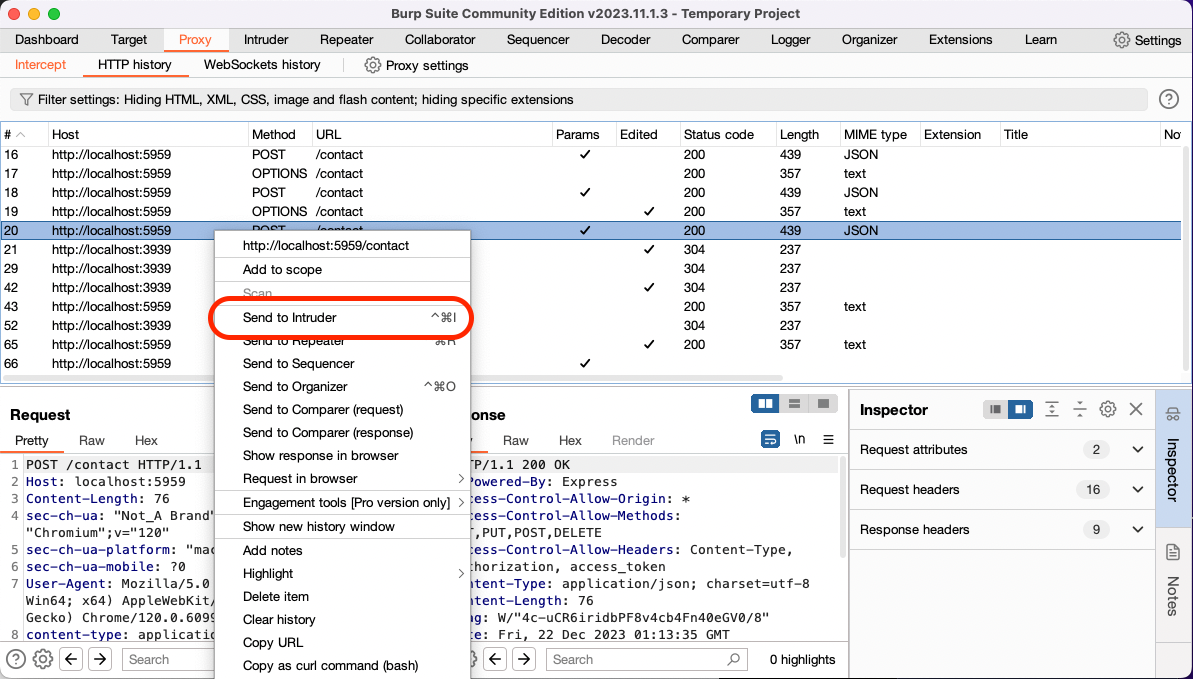Open Engagement tools submenu
This screenshot has height=679, width=1193.
click(x=342, y=502)
